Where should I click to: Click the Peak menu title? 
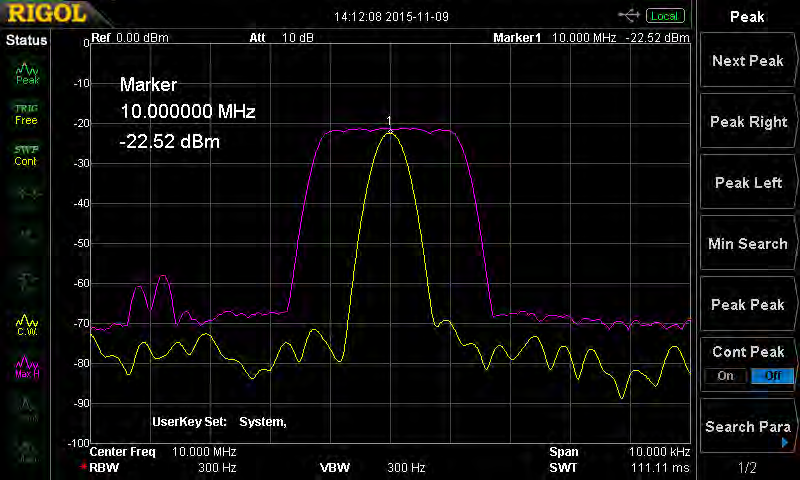(747, 16)
